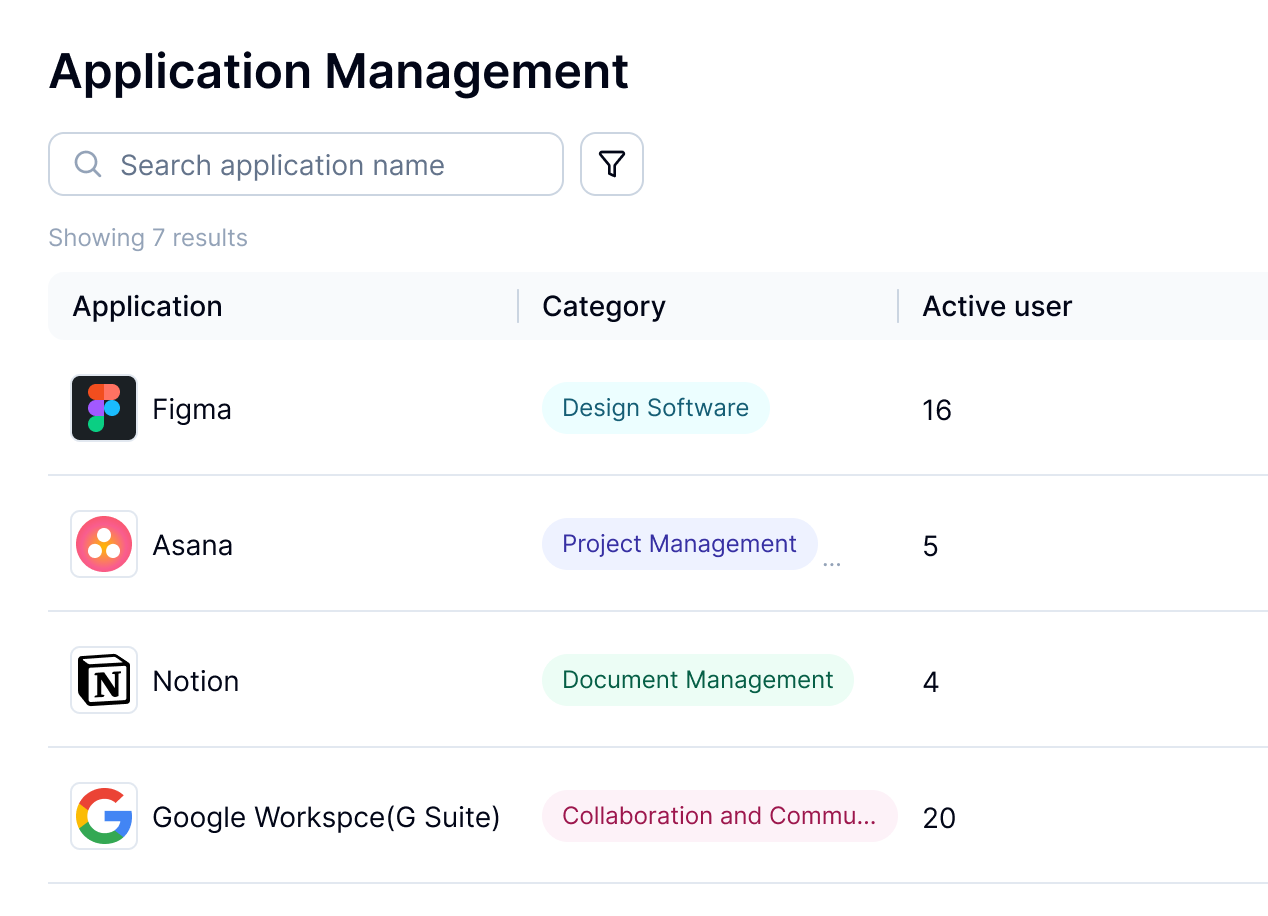Click the Showing 7 results text
The width and height of the screenshot is (1268, 916).
click(148, 238)
